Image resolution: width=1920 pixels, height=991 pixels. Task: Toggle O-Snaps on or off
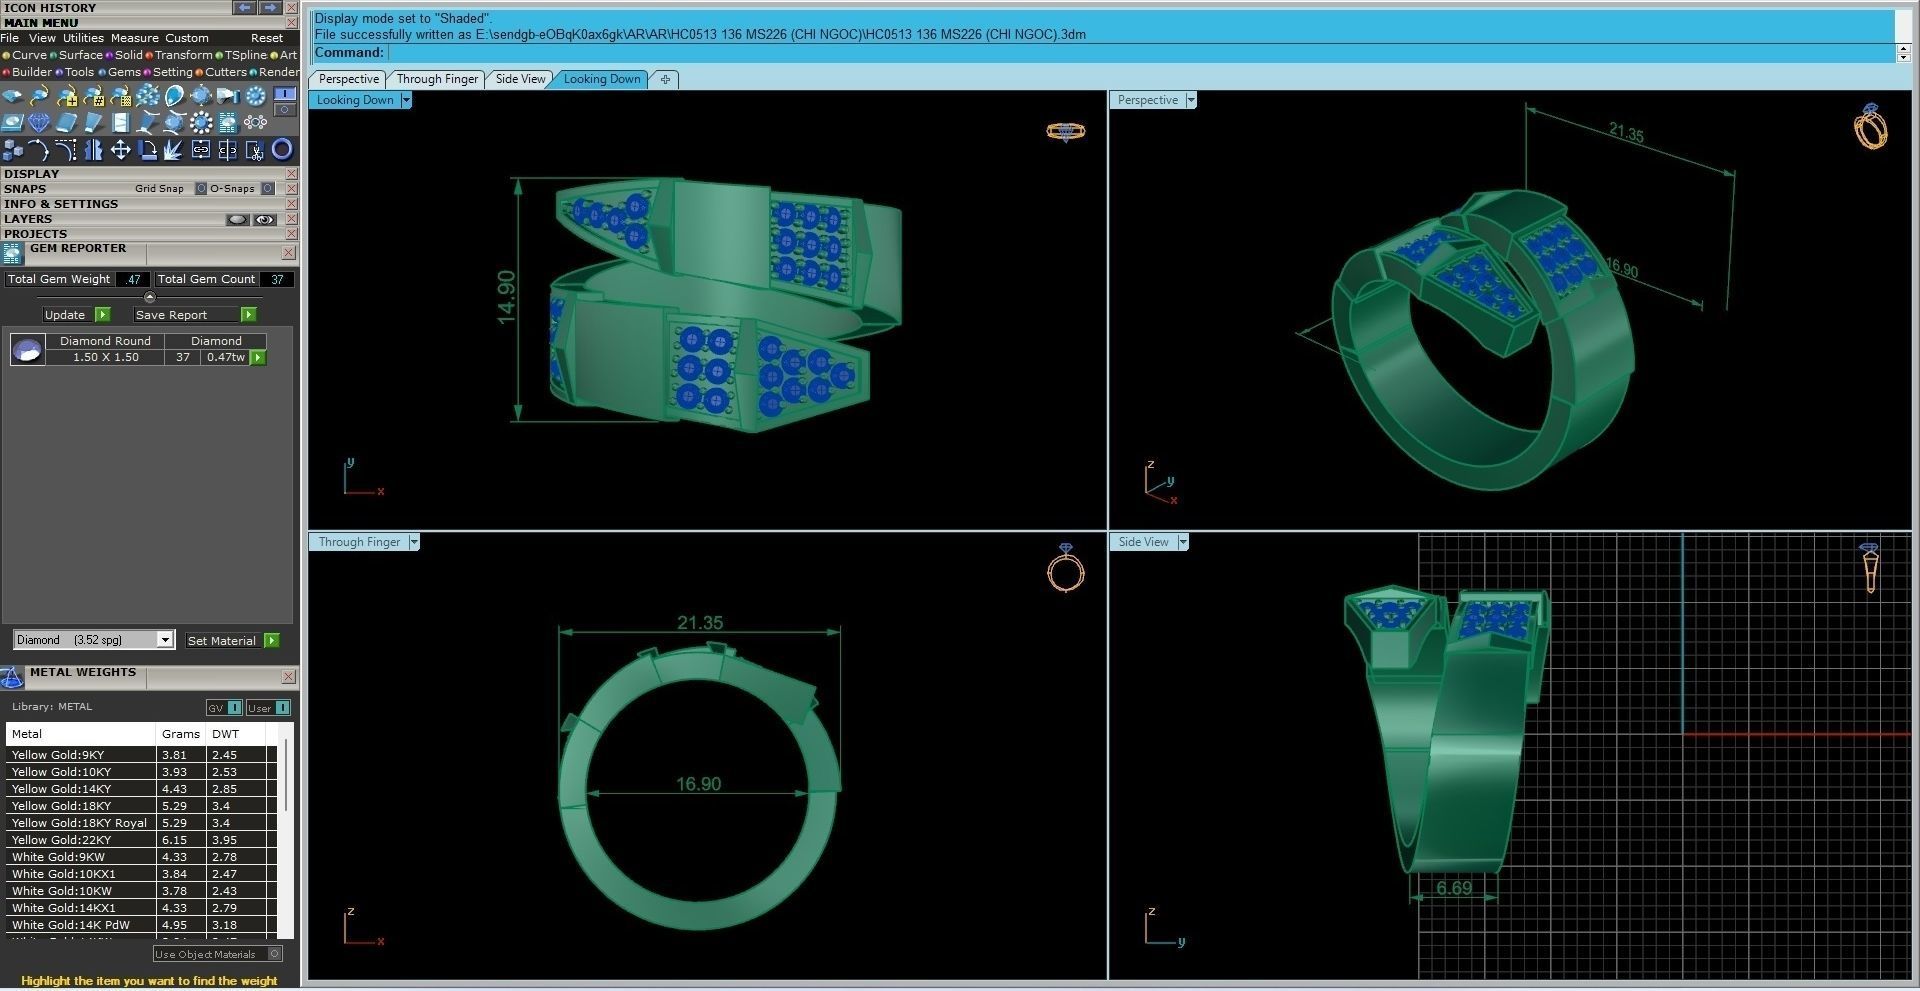pos(268,188)
